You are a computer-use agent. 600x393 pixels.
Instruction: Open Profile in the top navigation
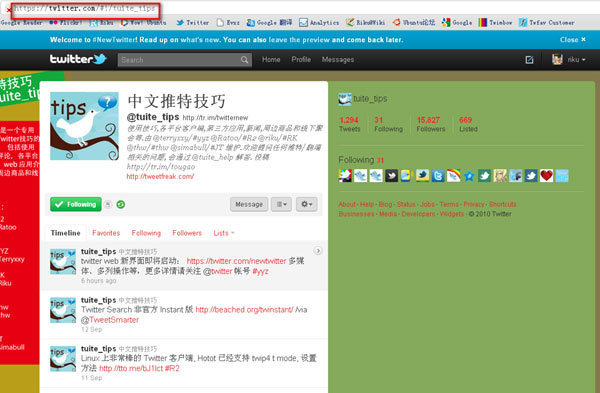pos(301,60)
